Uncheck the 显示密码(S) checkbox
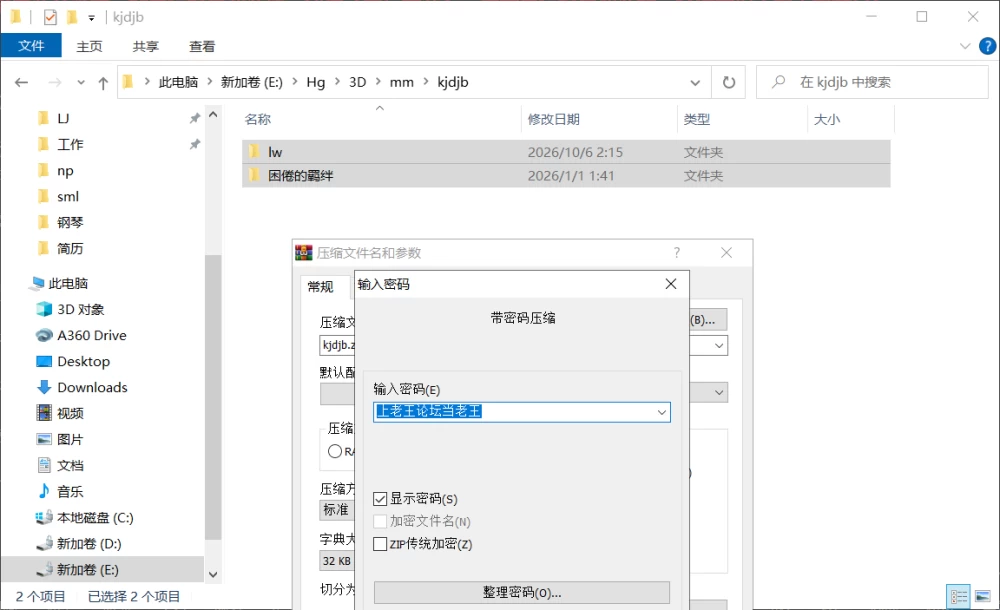The width and height of the screenshot is (1000, 610). pos(380,499)
